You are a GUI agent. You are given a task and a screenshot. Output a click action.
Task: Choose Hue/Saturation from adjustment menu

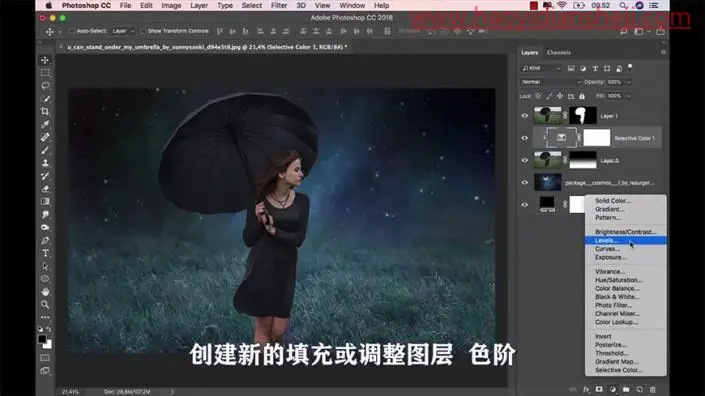click(x=625, y=280)
